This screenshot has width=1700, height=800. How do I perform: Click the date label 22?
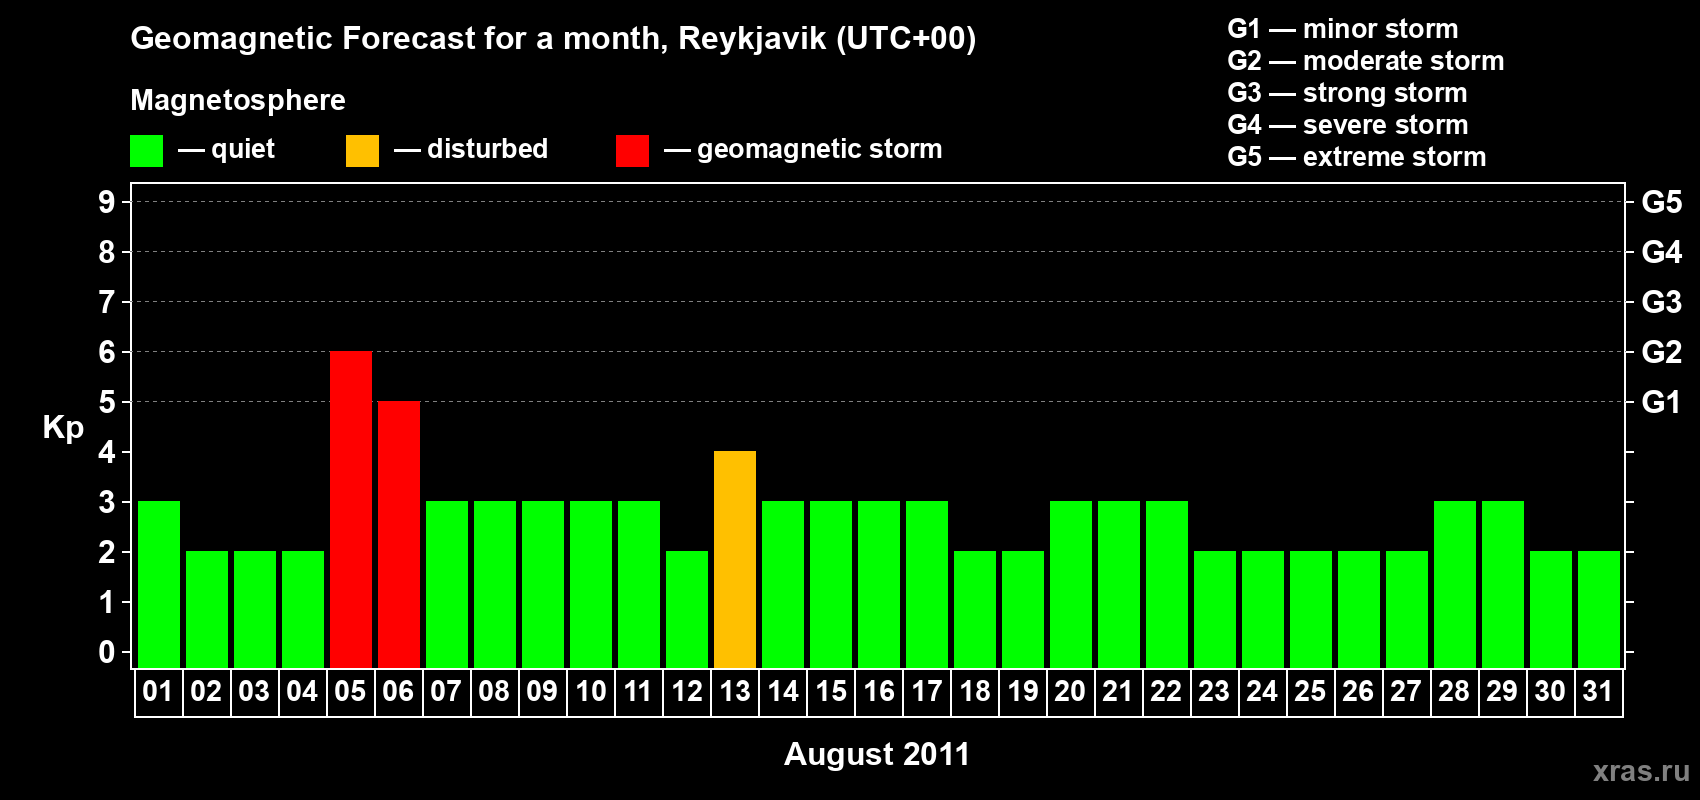pos(1166,691)
